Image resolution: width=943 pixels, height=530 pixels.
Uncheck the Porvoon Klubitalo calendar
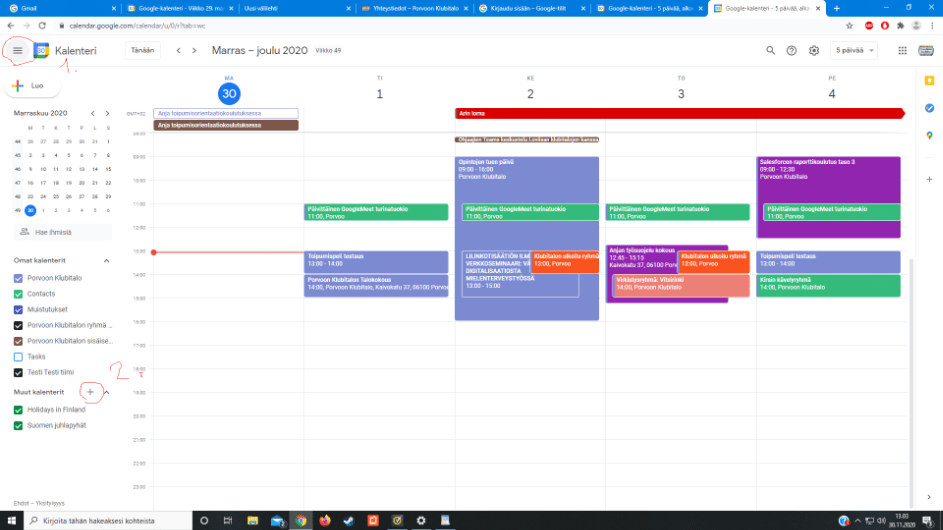(18, 278)
